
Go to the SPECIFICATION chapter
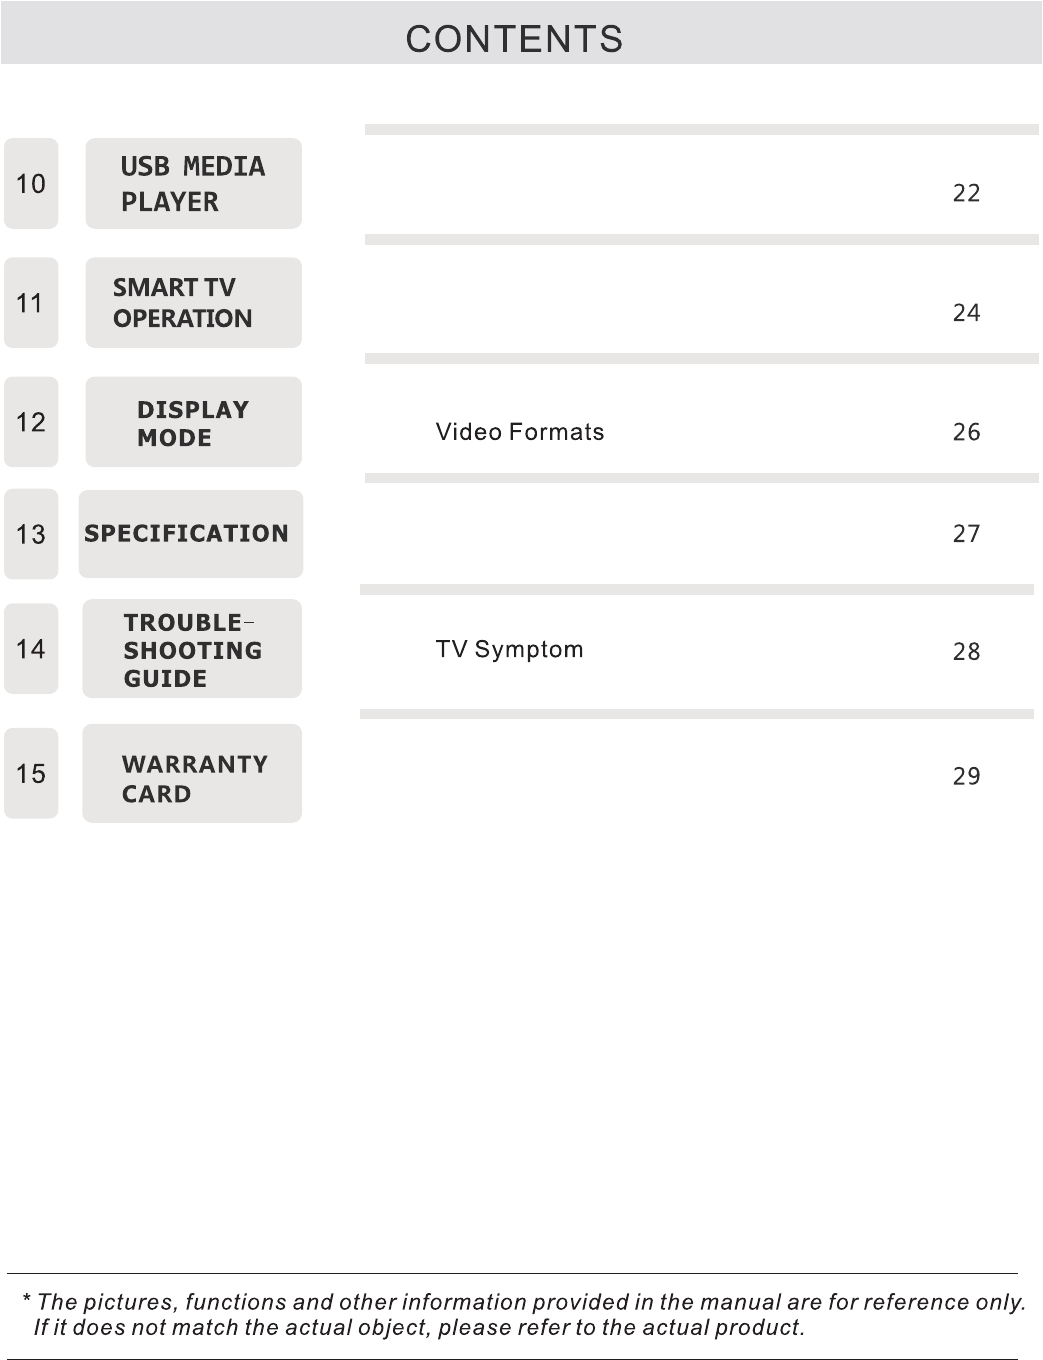pos(190,534)
